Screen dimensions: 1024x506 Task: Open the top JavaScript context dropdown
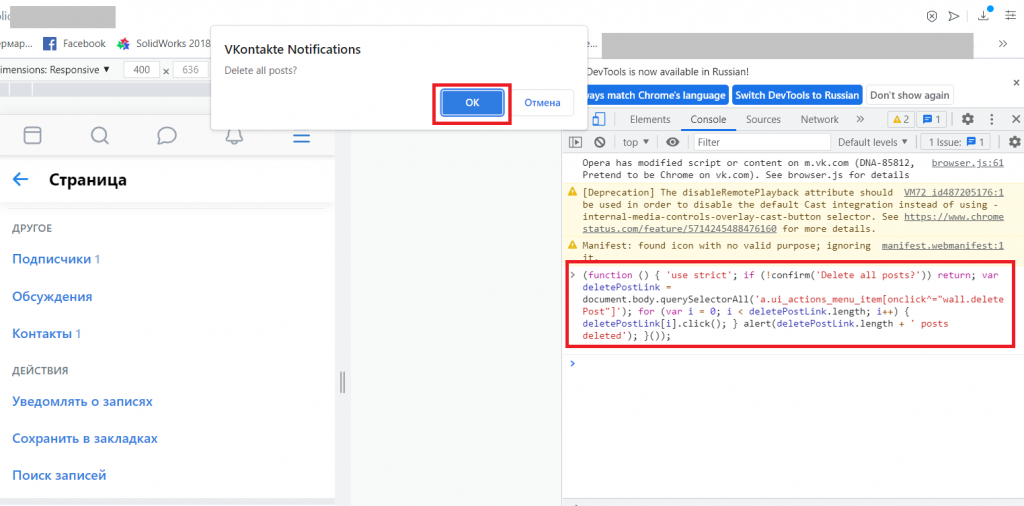[x=636, y=143]
